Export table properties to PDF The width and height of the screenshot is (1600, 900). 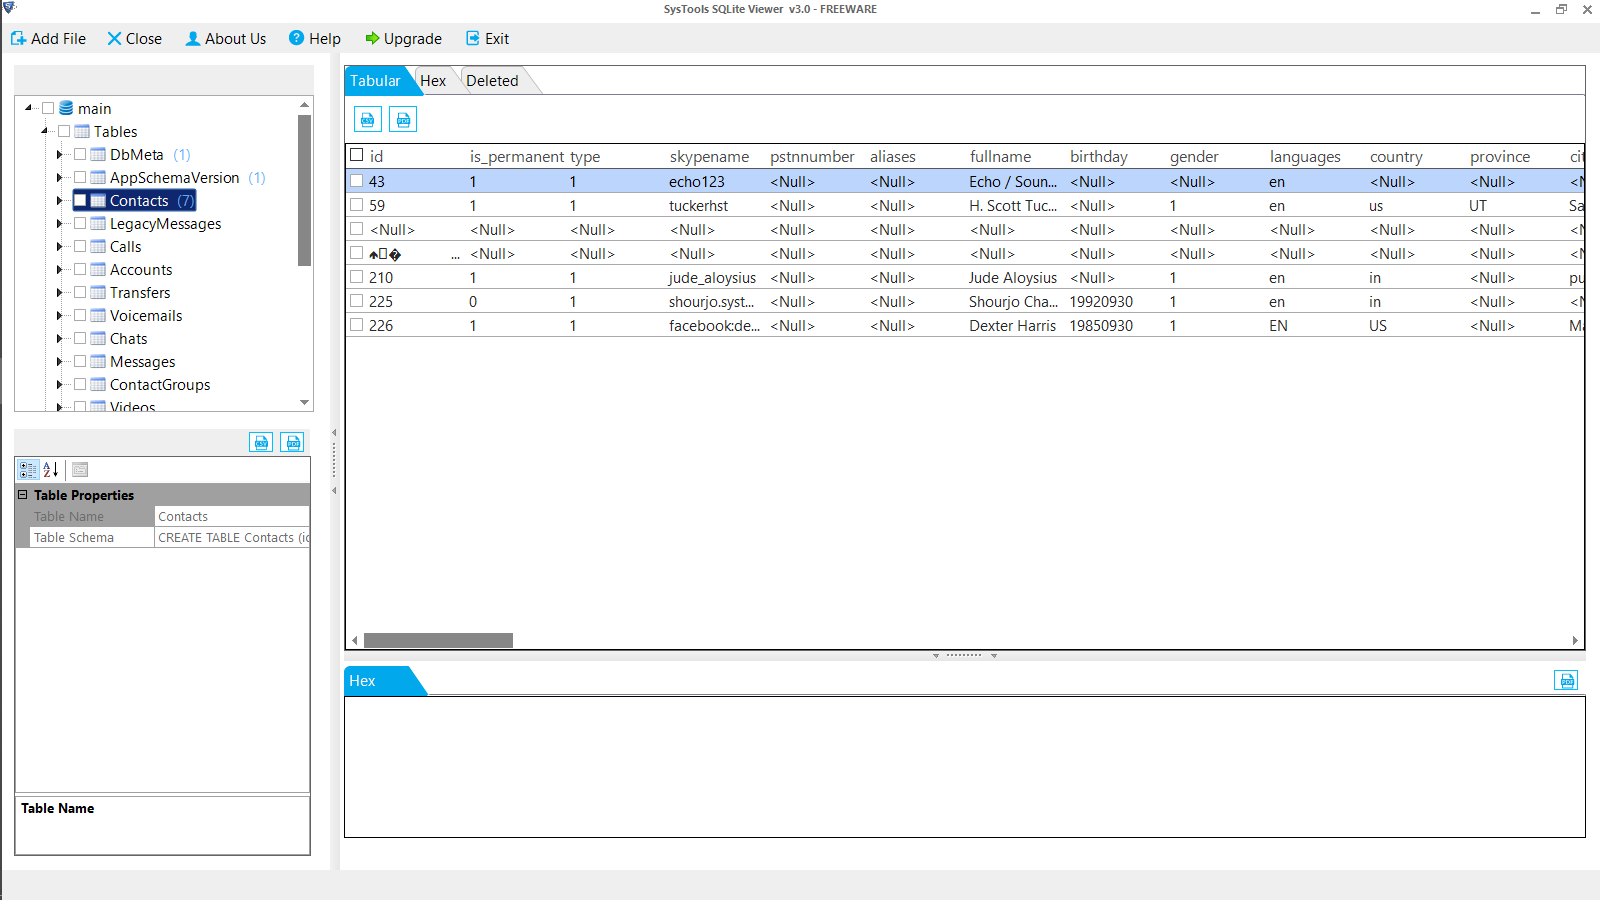292,442
